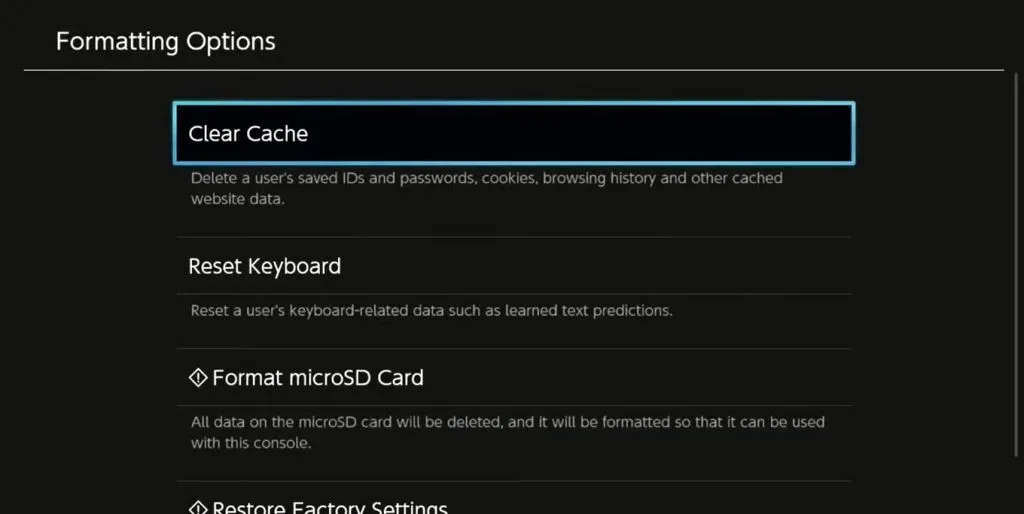This screenshot has height=514, width=1024.
Task: Open the Format microSD Card option
Action: click(x=514, y=377)
